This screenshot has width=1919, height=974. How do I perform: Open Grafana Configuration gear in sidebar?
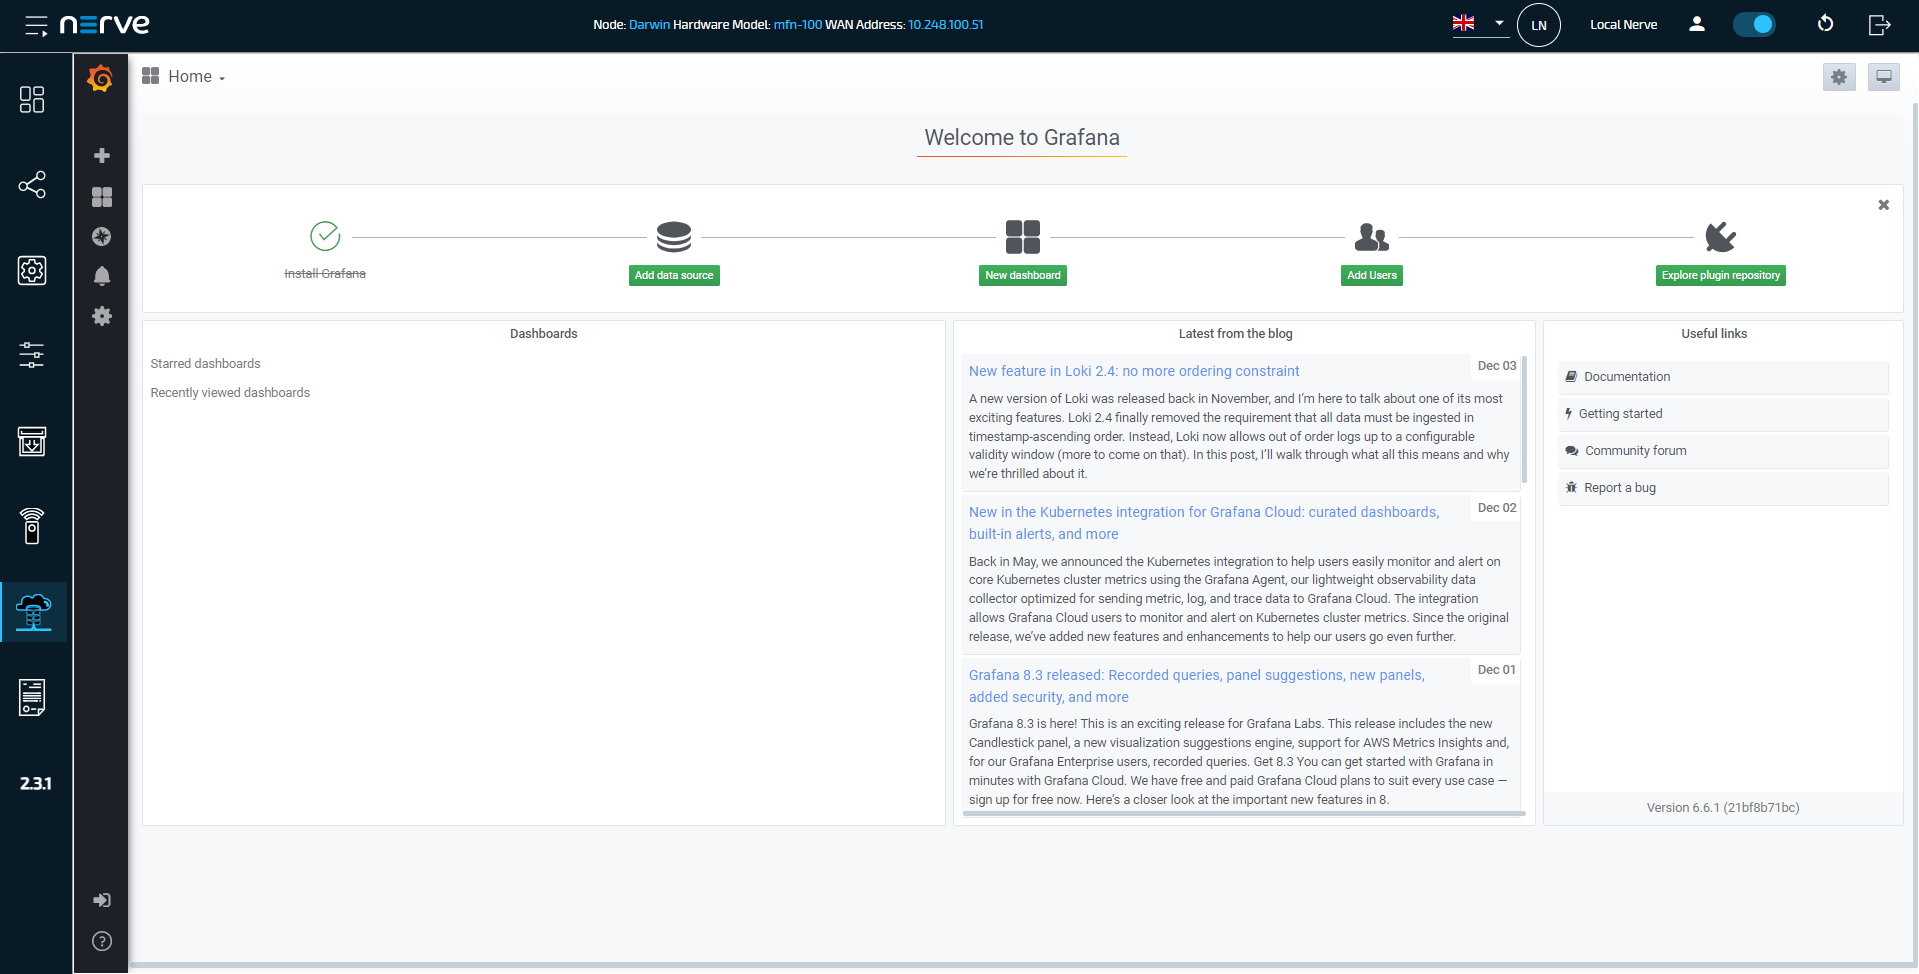point(101,316)
